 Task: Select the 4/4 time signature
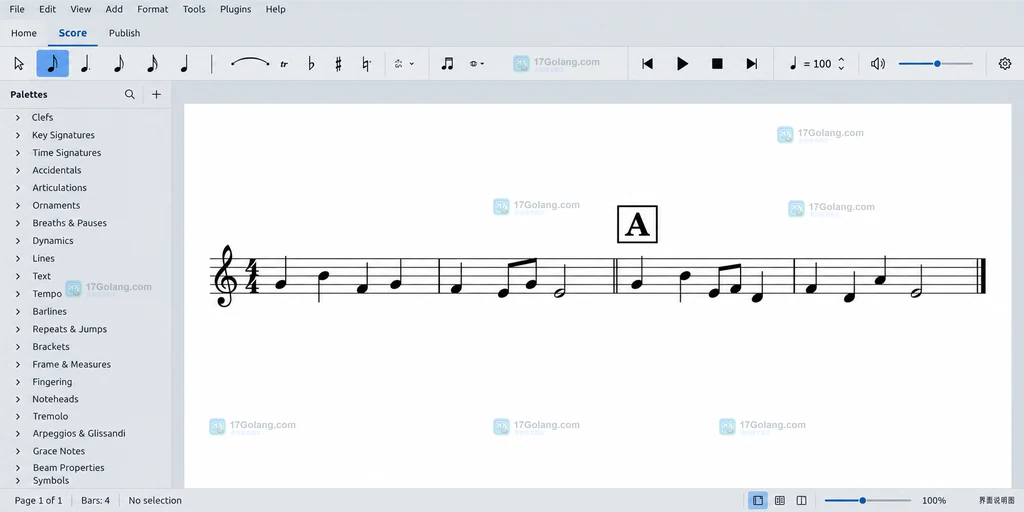pos(251,276)
